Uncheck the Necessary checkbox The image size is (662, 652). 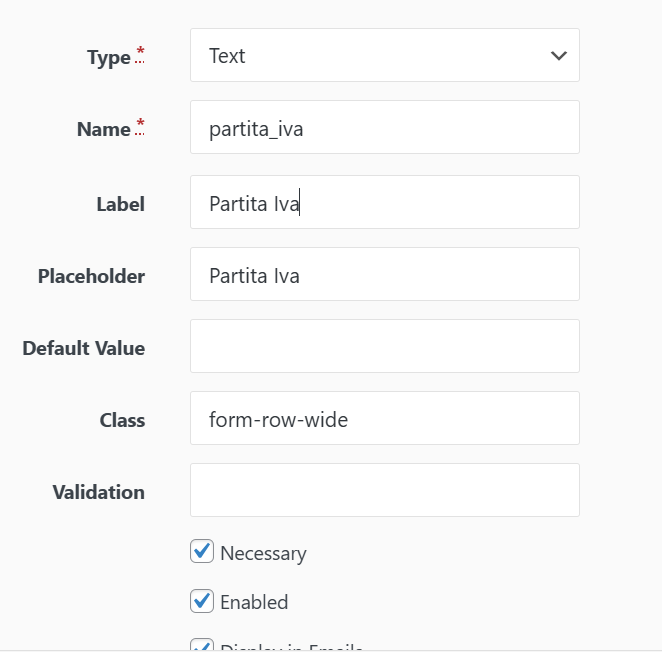(202, 551)
